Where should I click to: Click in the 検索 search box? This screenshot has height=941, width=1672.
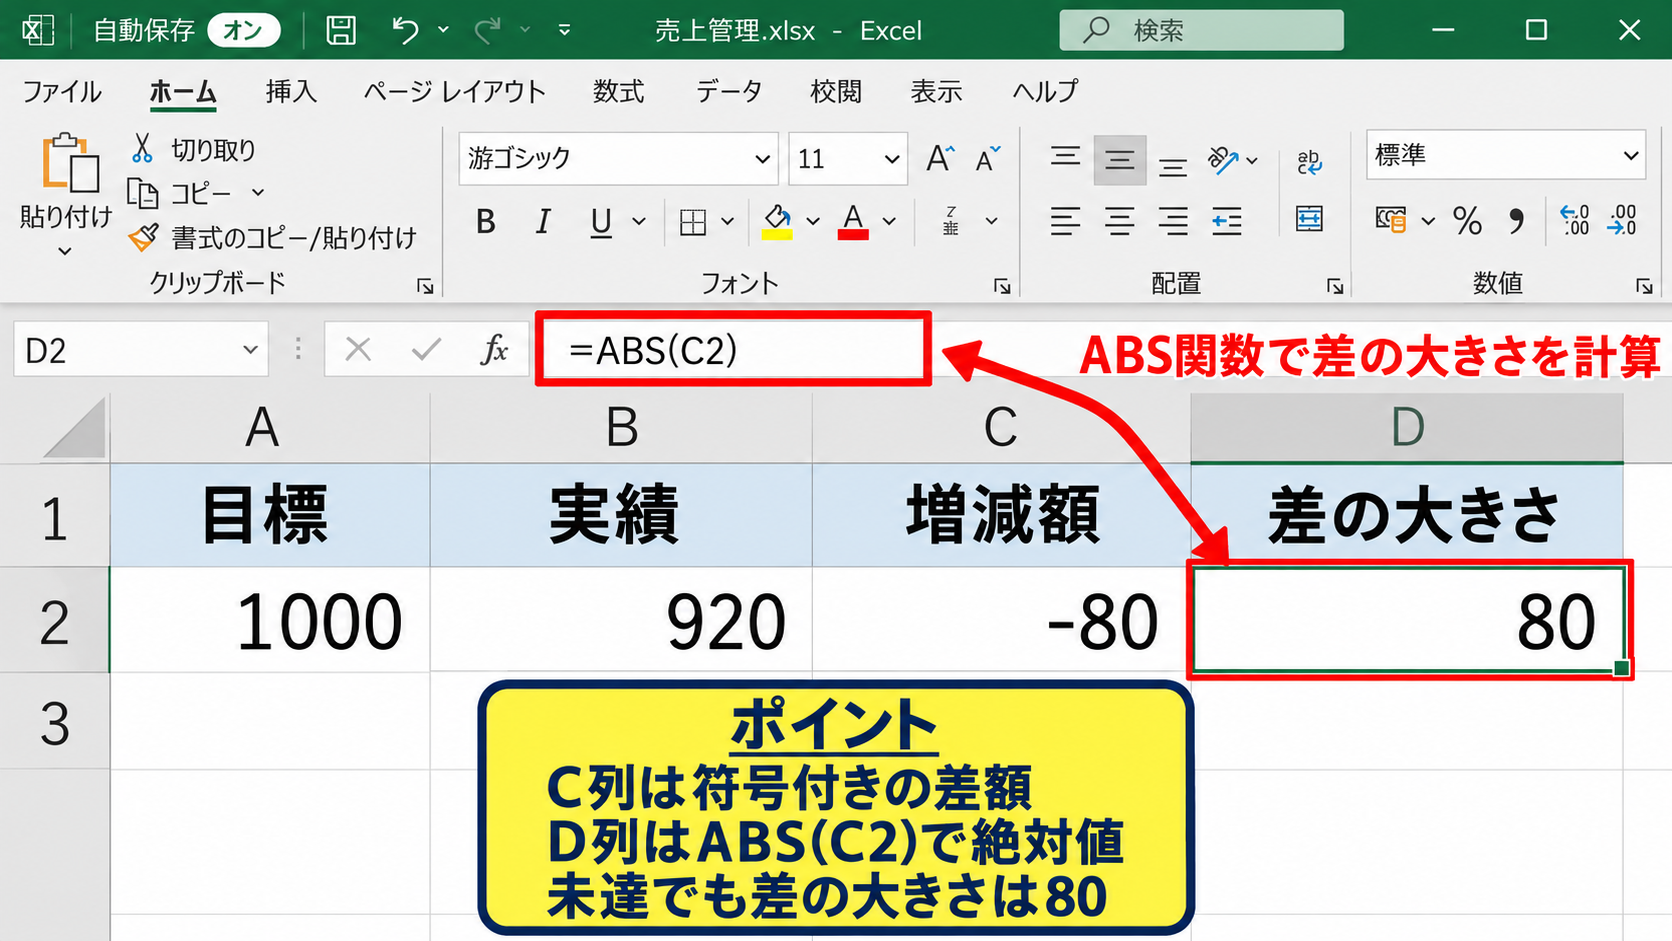(1202, 30)
